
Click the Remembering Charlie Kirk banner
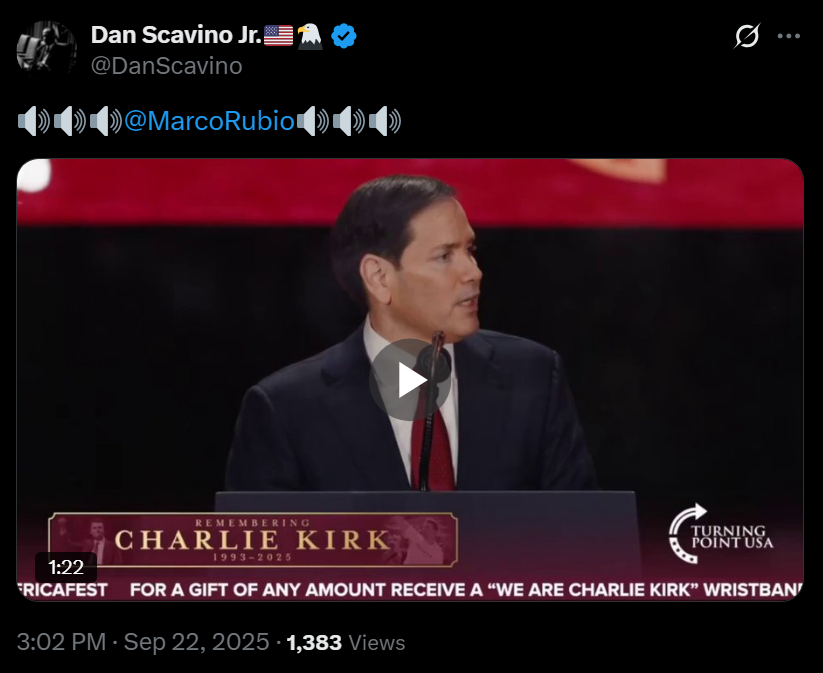[253, 540]
